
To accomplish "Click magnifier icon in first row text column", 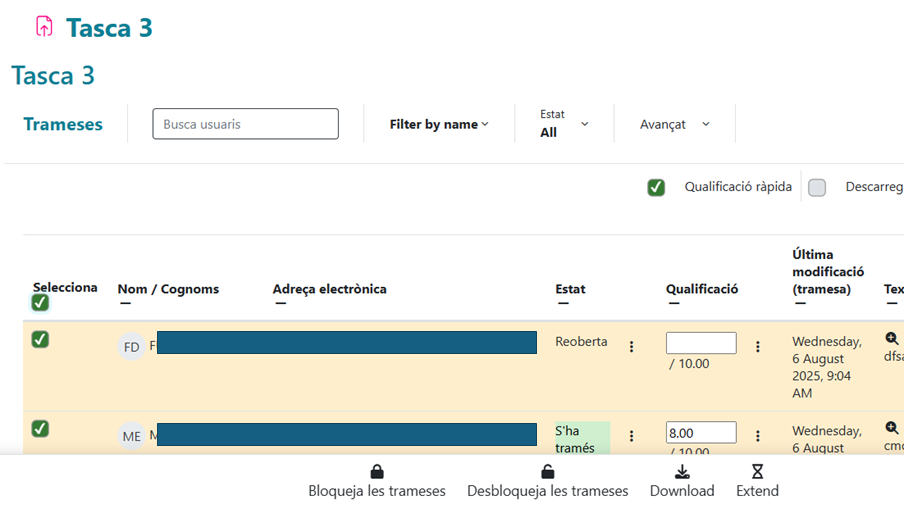I will pos(892,339).
